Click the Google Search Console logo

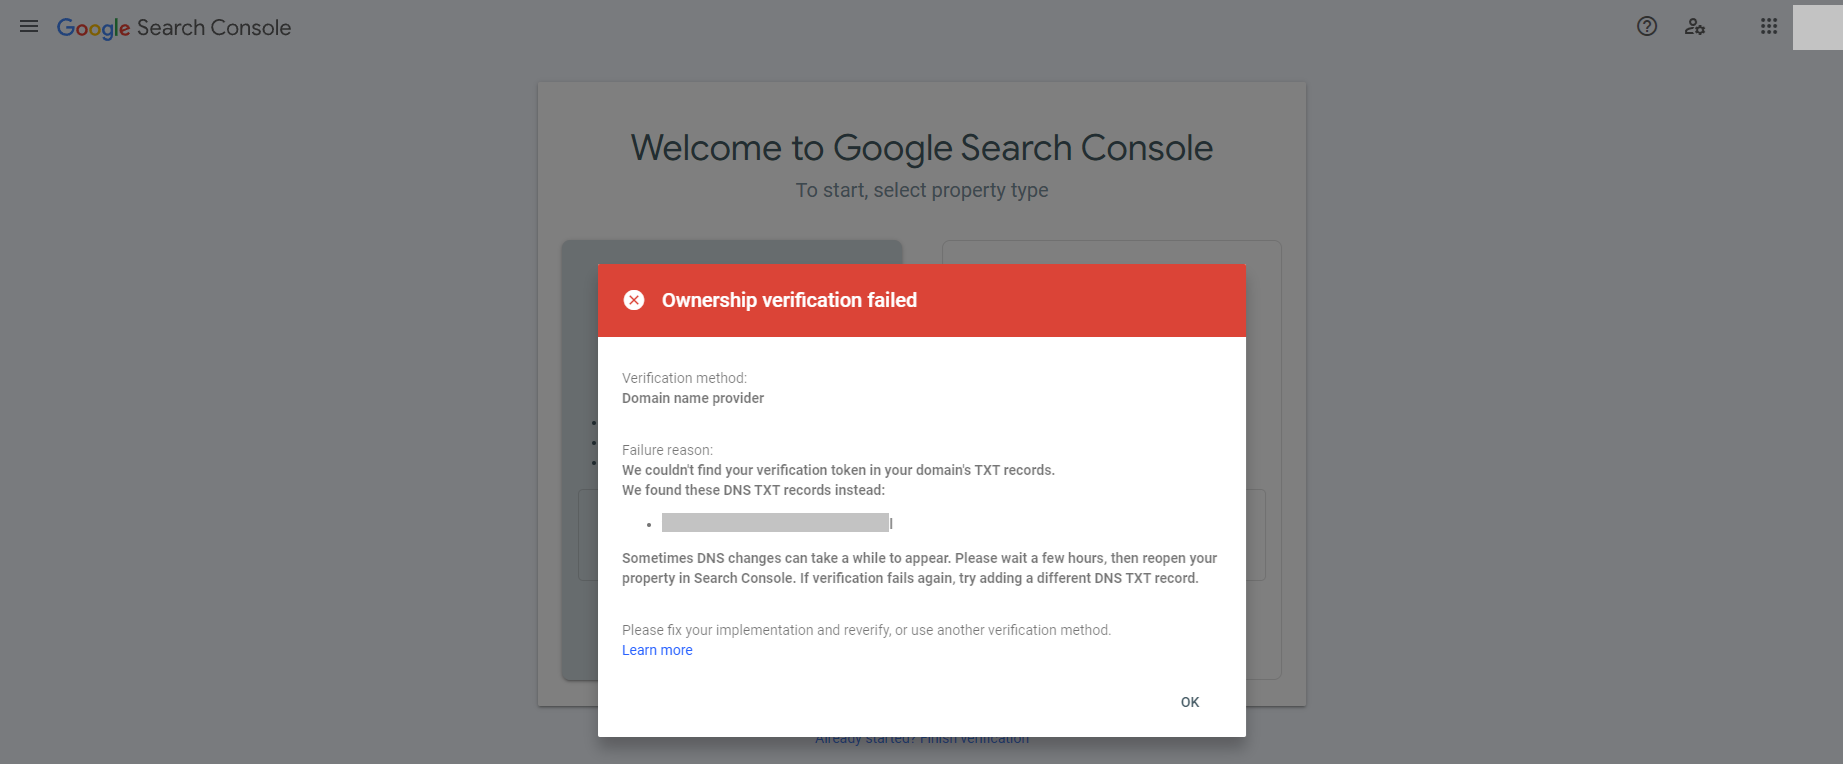(x=174, y=27)
